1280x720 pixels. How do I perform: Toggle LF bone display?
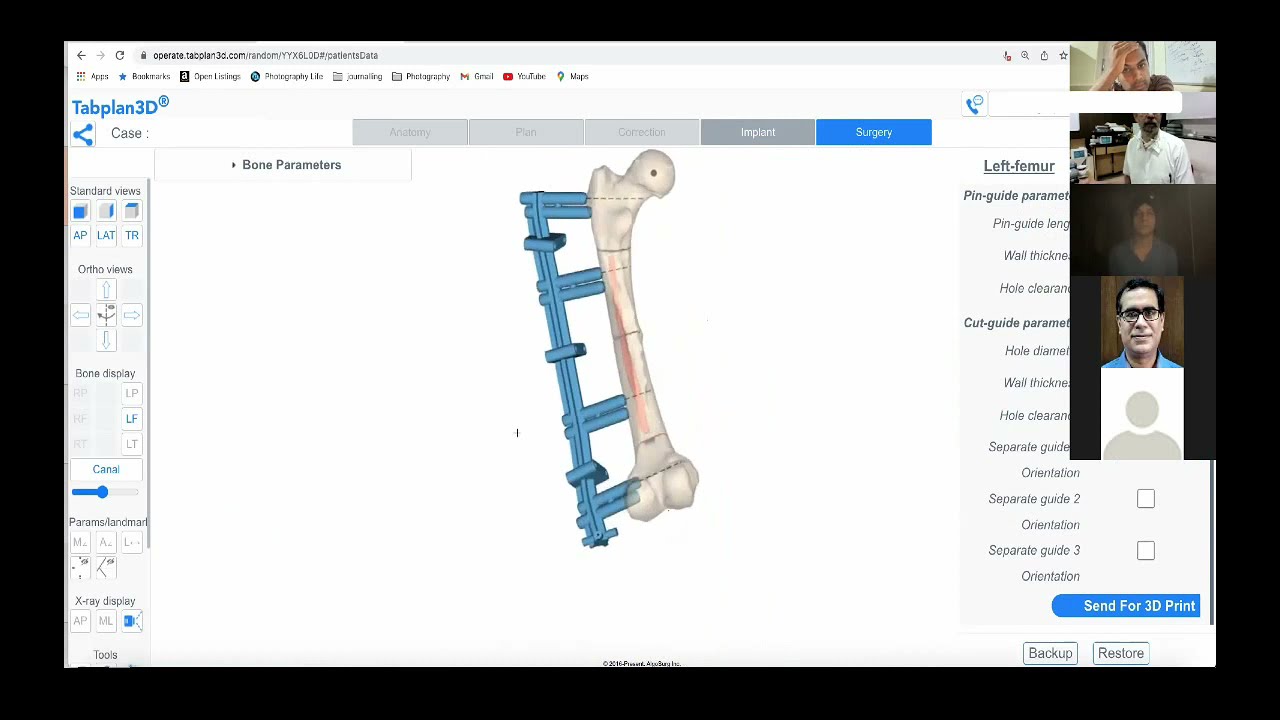point(132,419)
